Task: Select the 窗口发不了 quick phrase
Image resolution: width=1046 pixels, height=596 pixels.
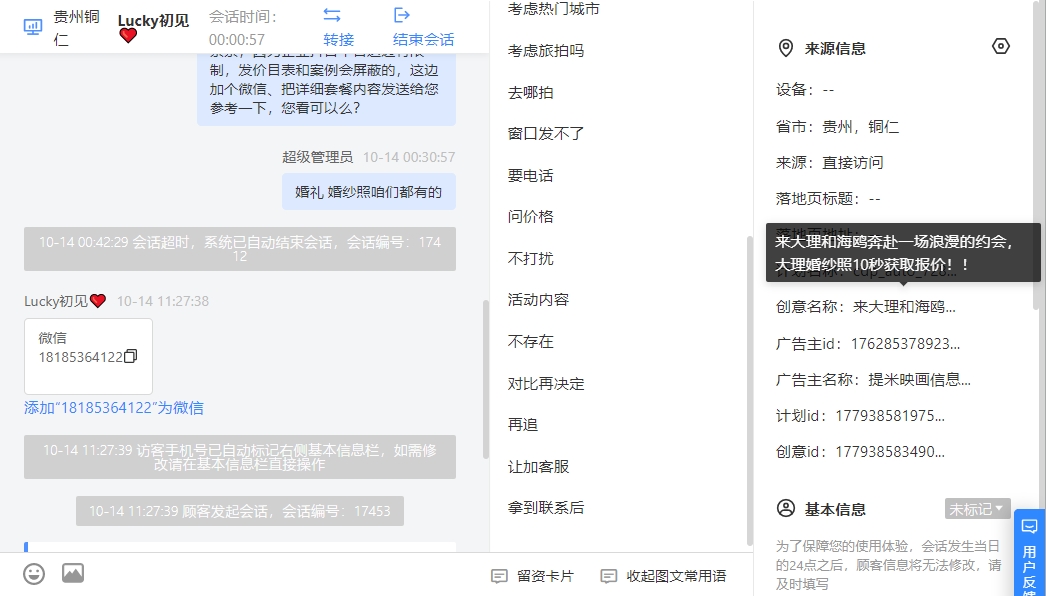Action: pyautogui.click(x=546, y=133)
